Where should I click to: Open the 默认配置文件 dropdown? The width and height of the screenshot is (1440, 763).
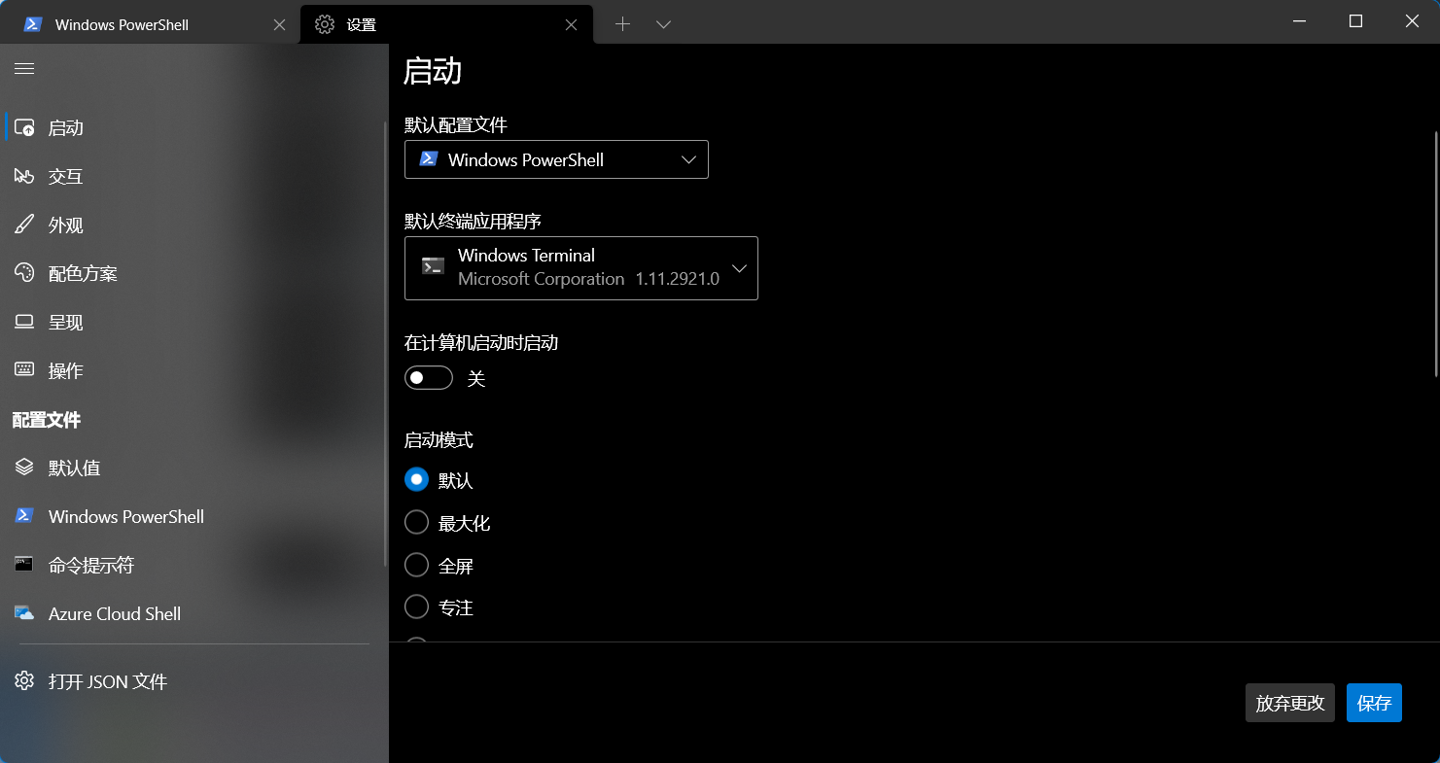[556, 160]
